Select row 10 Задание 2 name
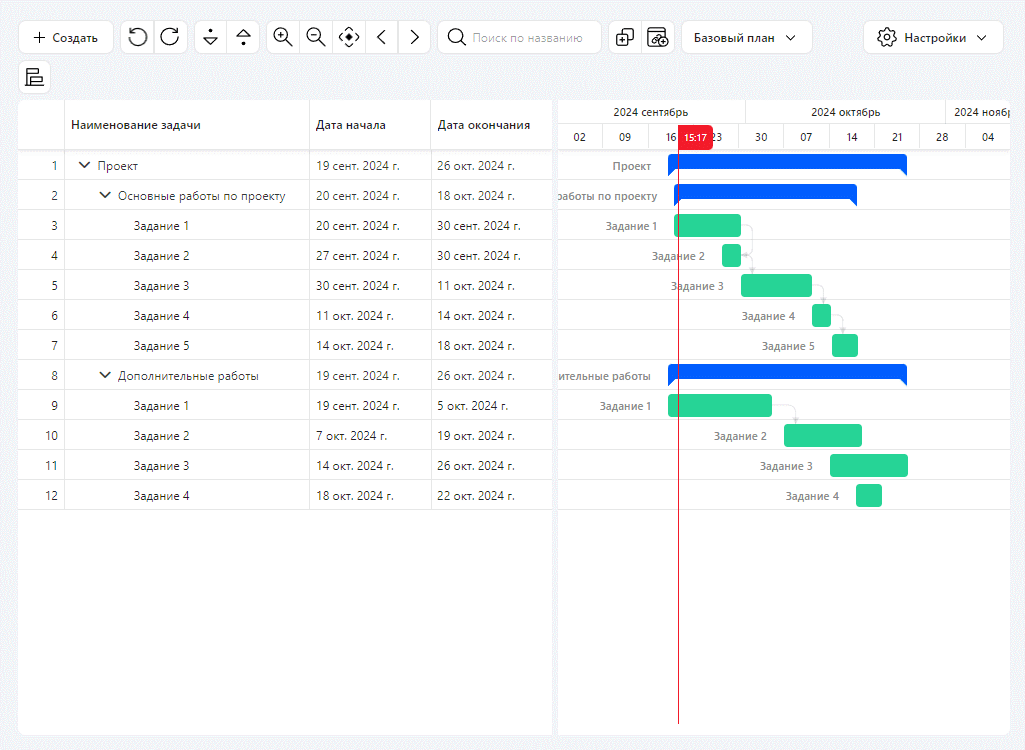 pyautogui.click(x=161, y=435)
